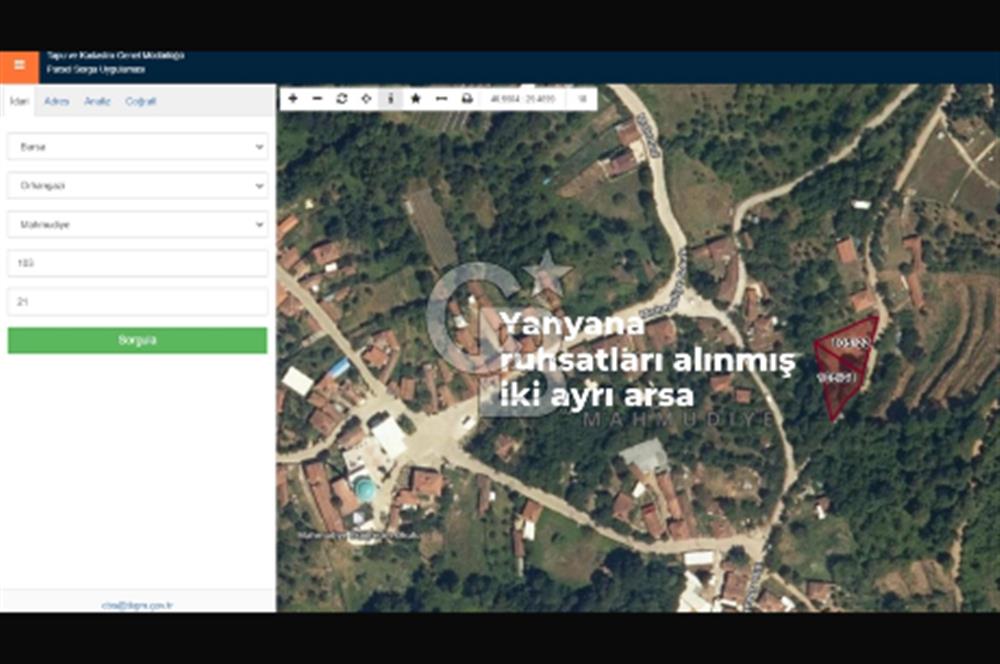Open the orange hamburger menu
Viewport: 1000px width, 664px height.
pos(19,66)
